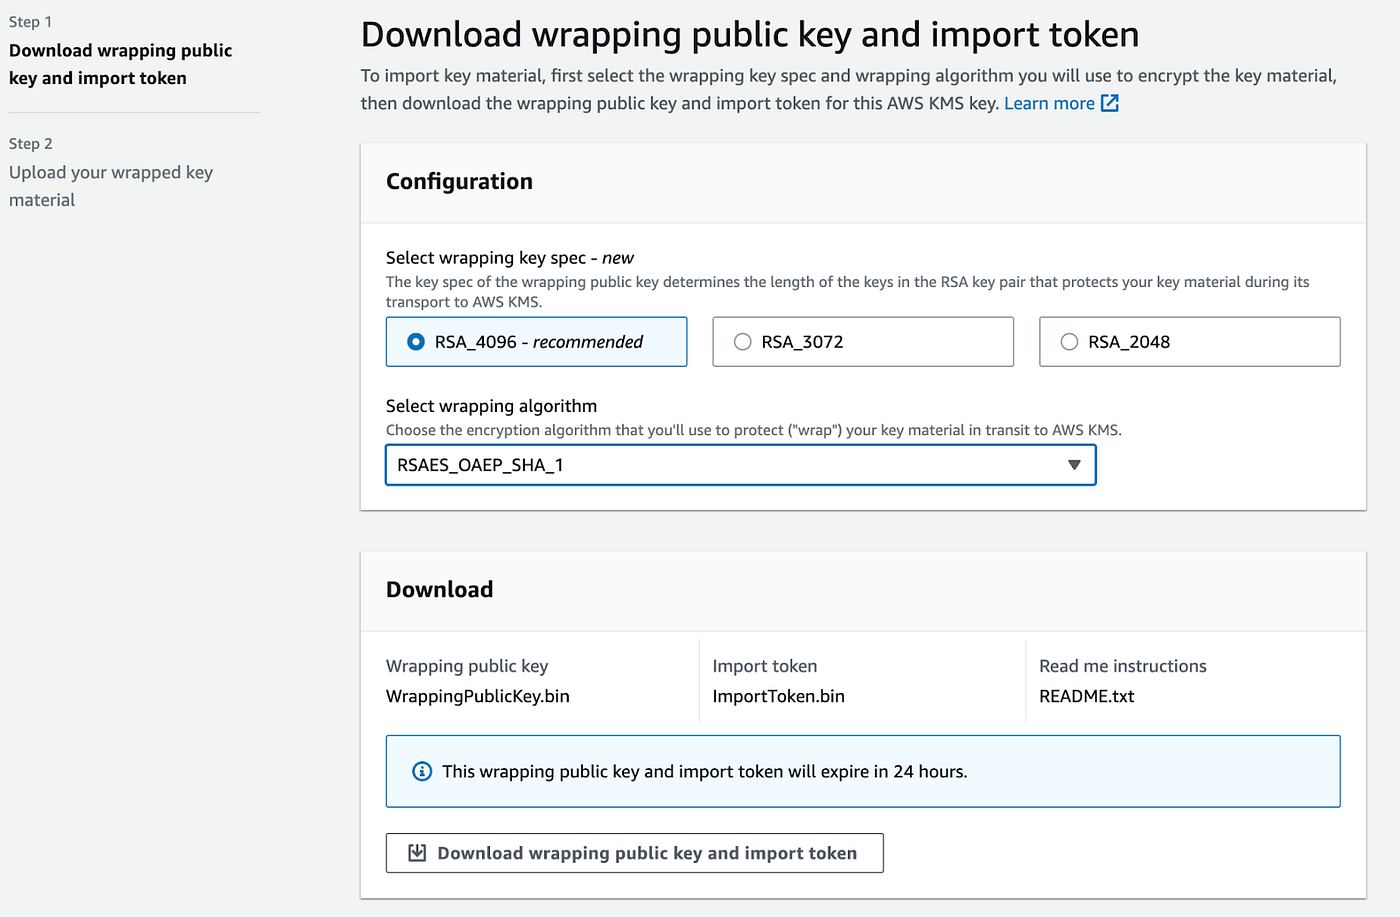This screenshot has height=917, width=1400.
Task: Open the wrapping algorithm dropdown arrow
Action: (1074, 465)
